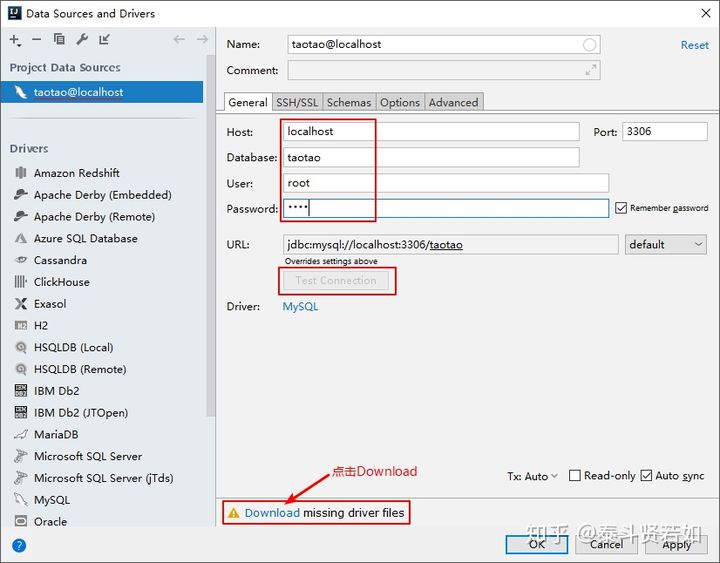The image size is (720, 563).
Task: Click the Port field showing 3306
Action: (x=664, y=131)
